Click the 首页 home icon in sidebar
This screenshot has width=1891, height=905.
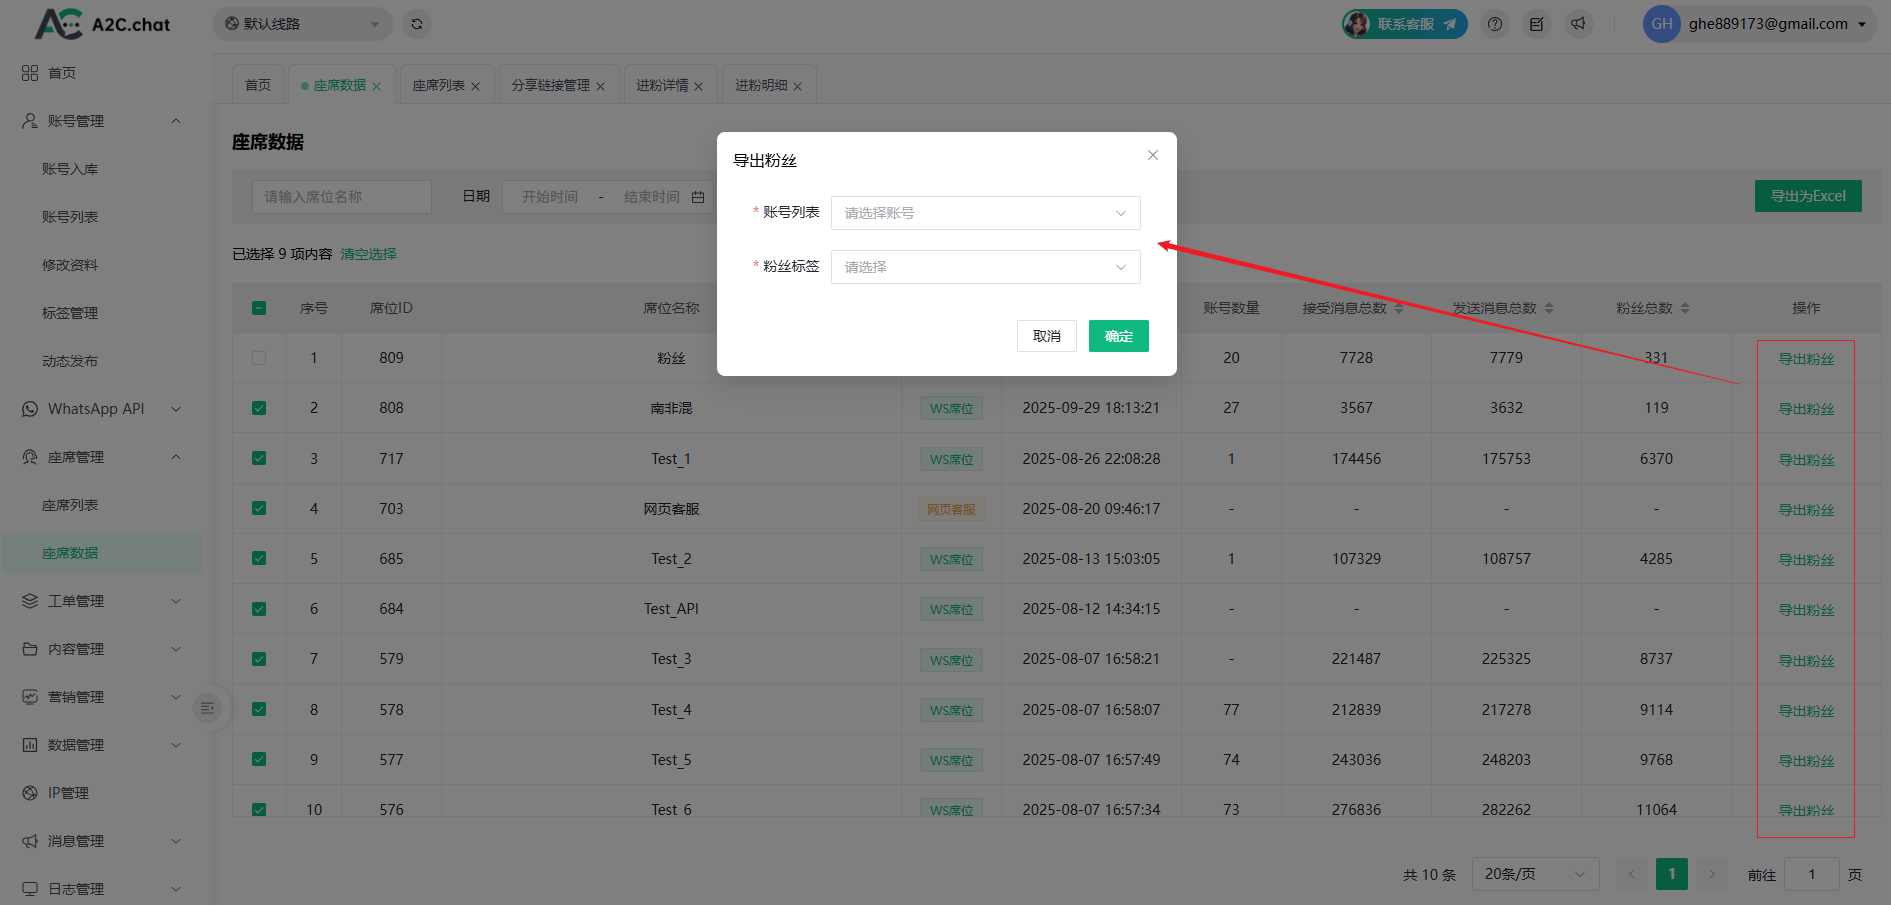point(30,73)
